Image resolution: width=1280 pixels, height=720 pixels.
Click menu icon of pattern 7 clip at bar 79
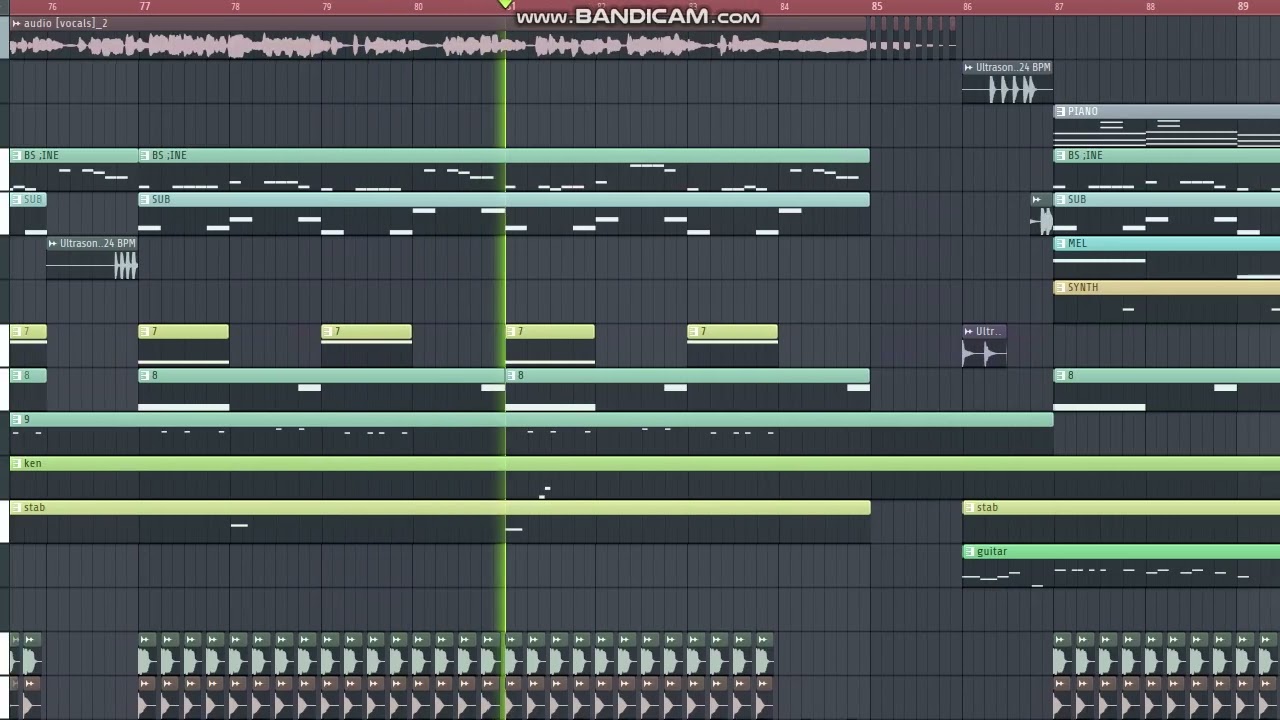tap(328, 331)
